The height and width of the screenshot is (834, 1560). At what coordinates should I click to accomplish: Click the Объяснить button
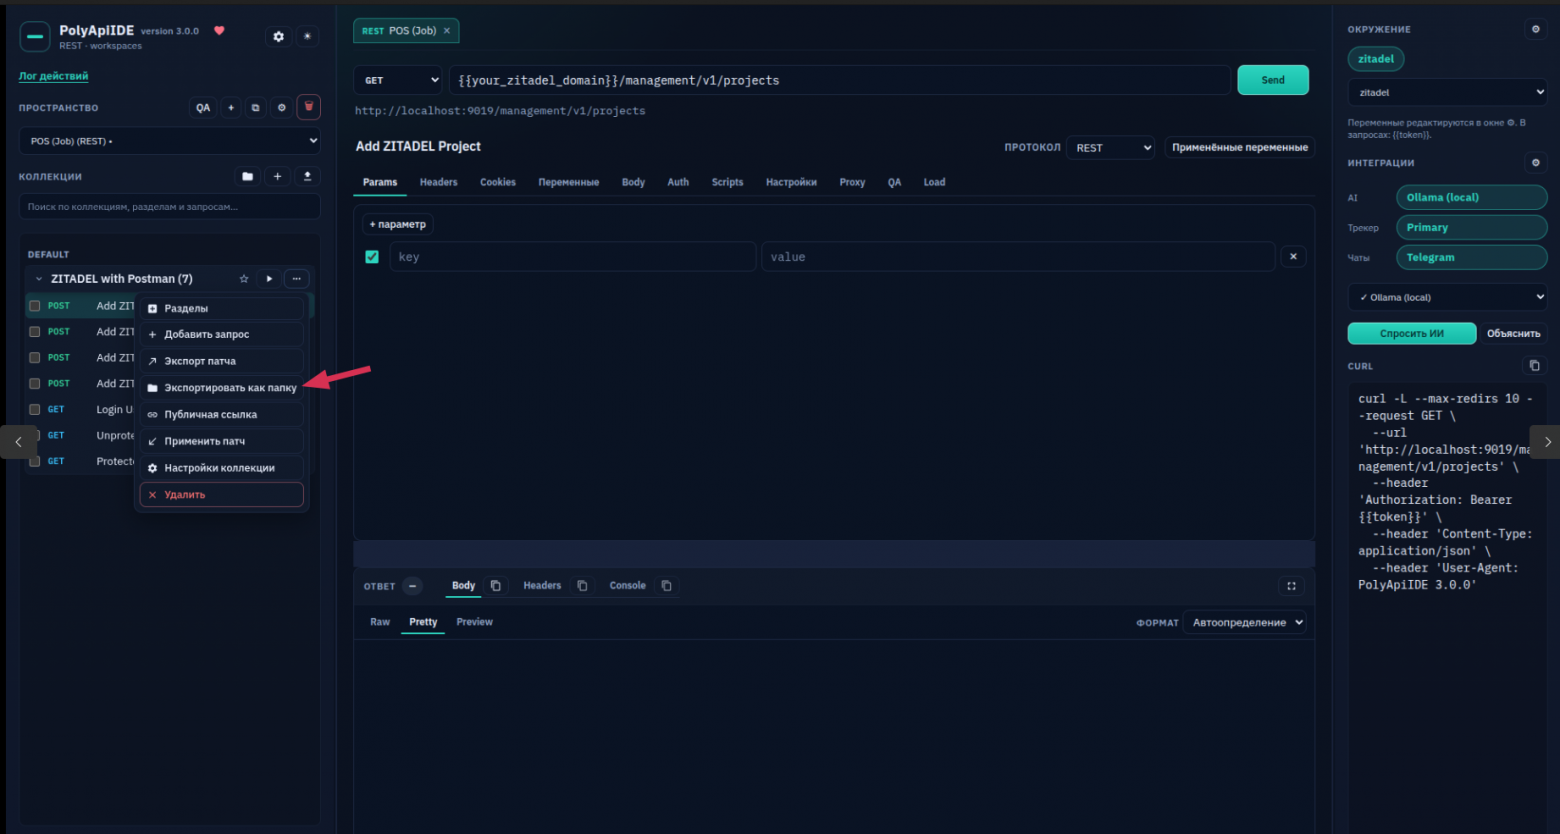coord(1513,333)
